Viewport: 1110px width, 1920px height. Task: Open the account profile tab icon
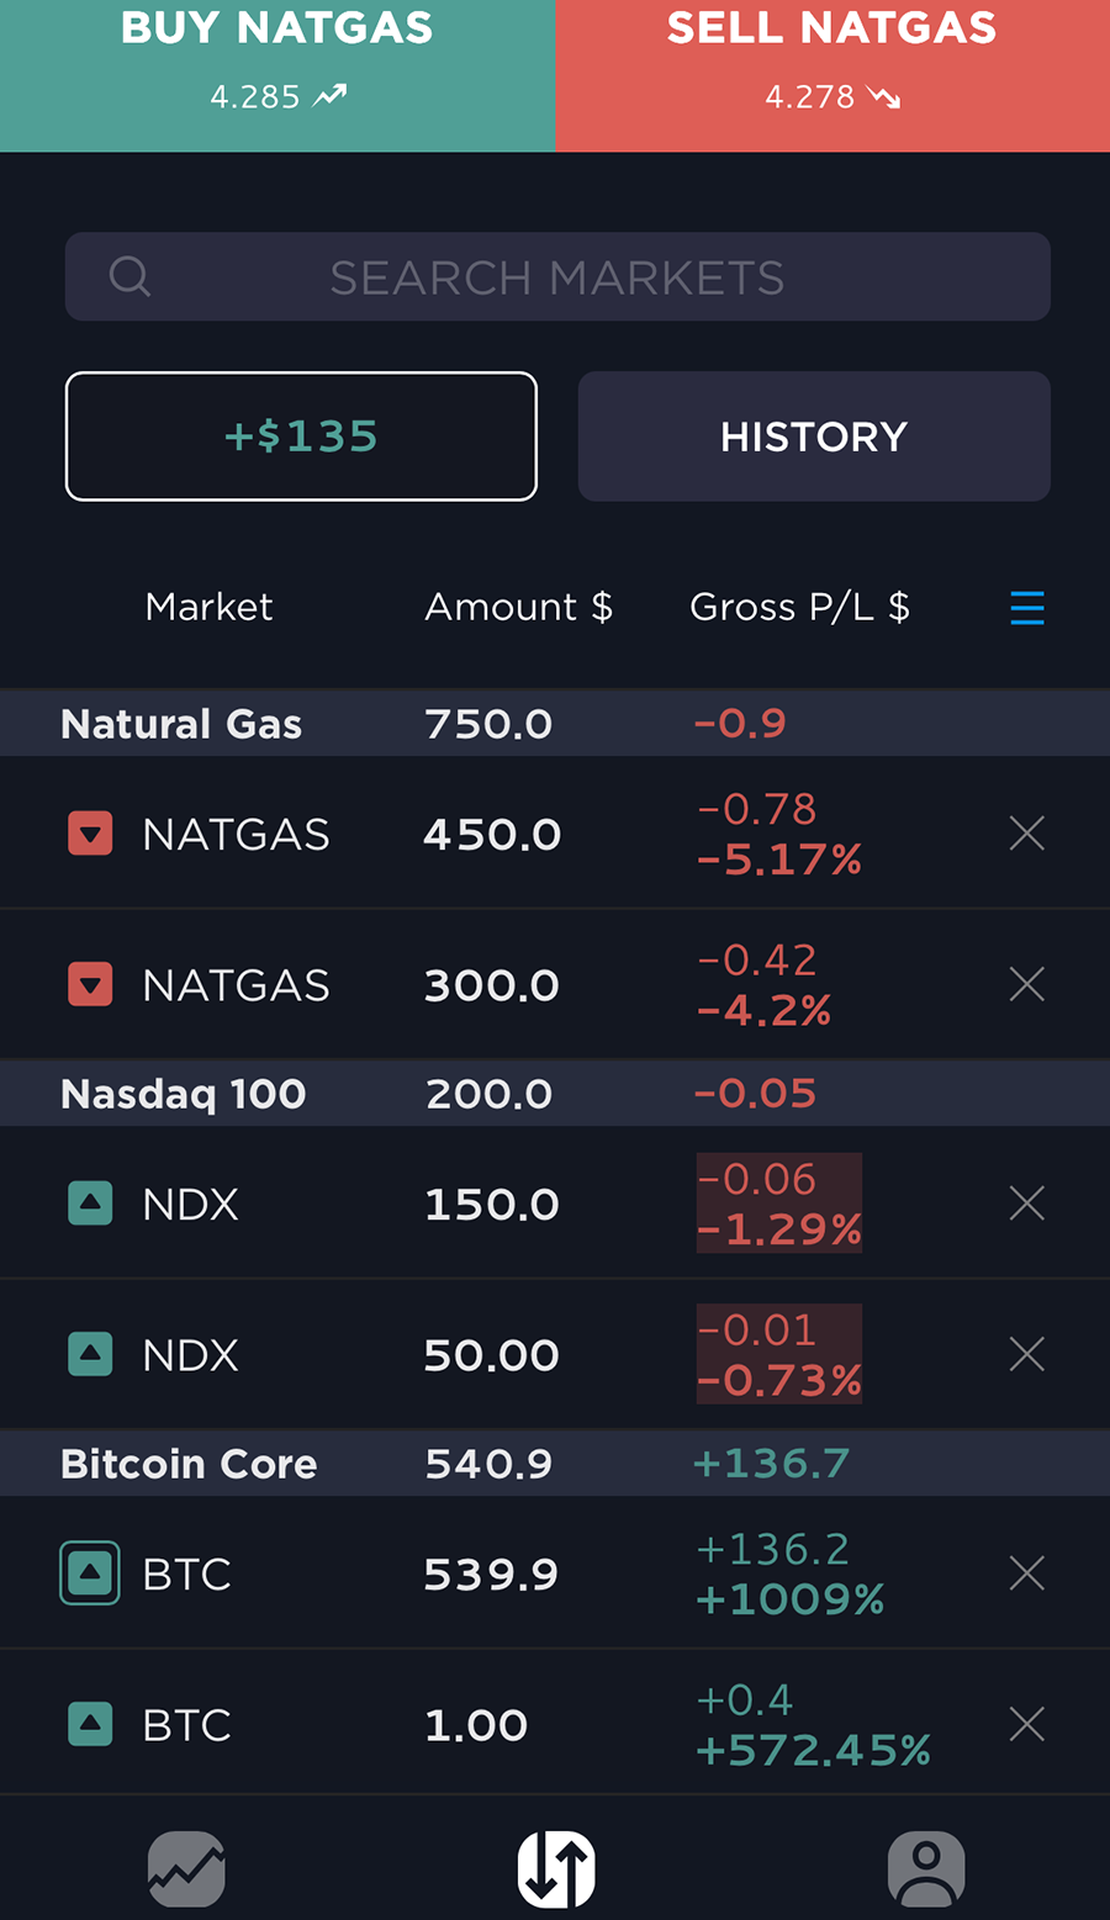pyautogui.click(x=926, y=1869)
